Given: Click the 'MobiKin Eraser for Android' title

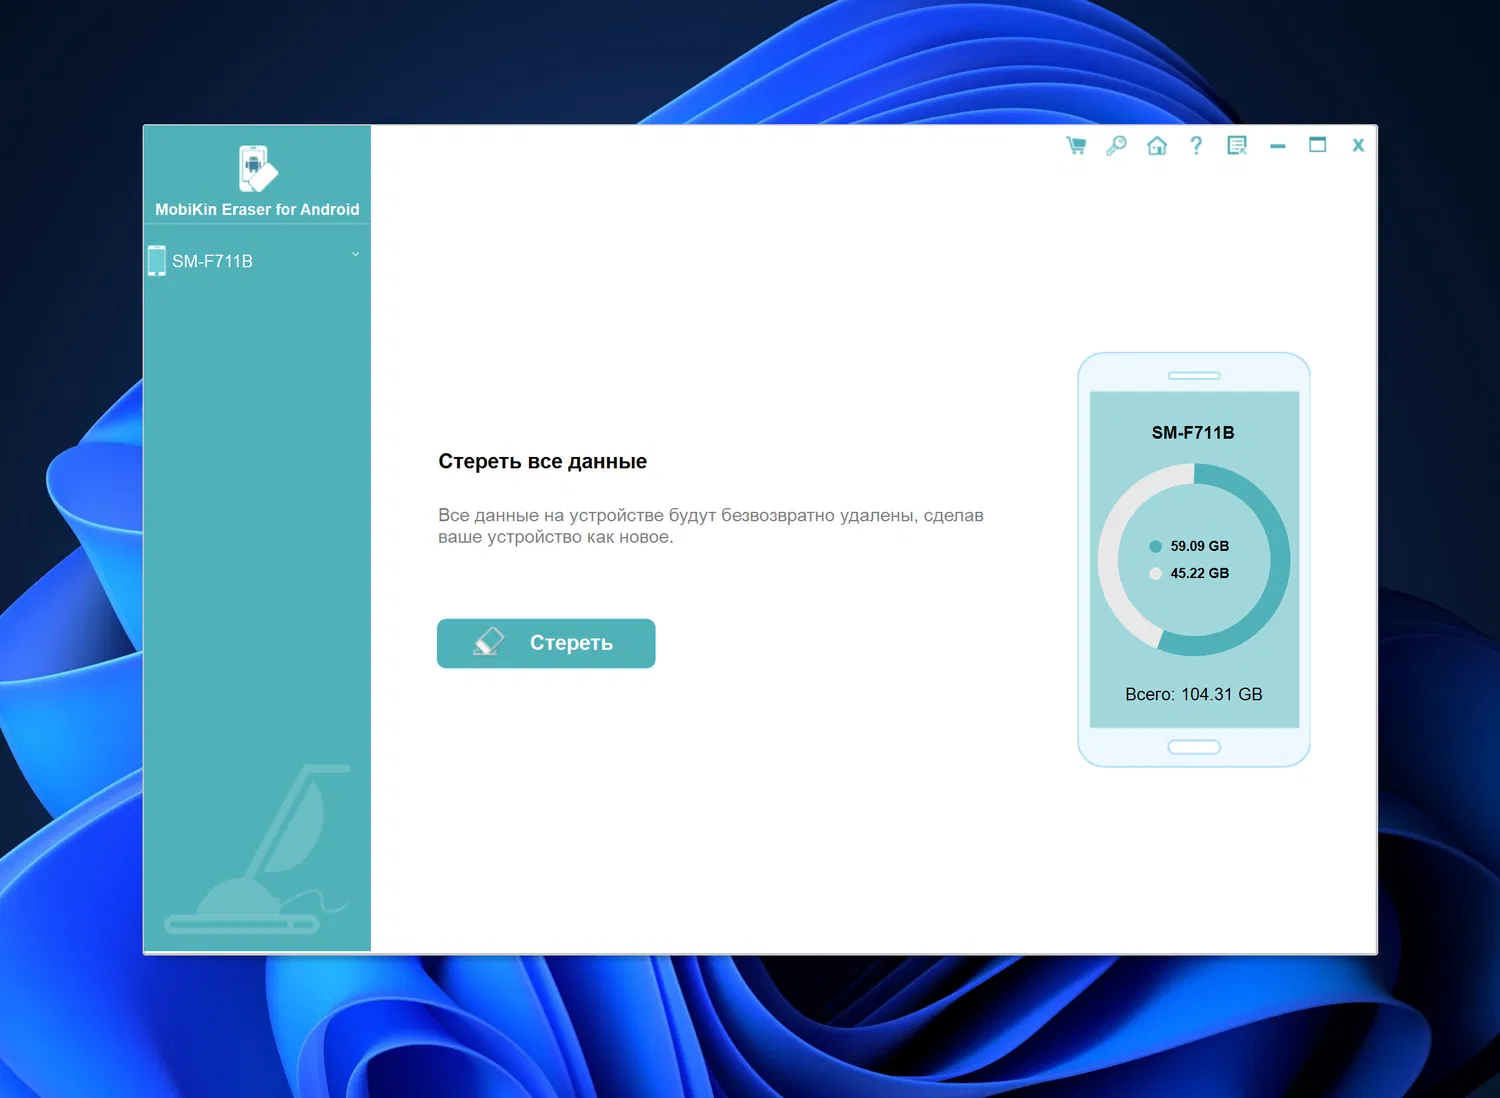Looking at the screenshot, I should tap(257, 210).
